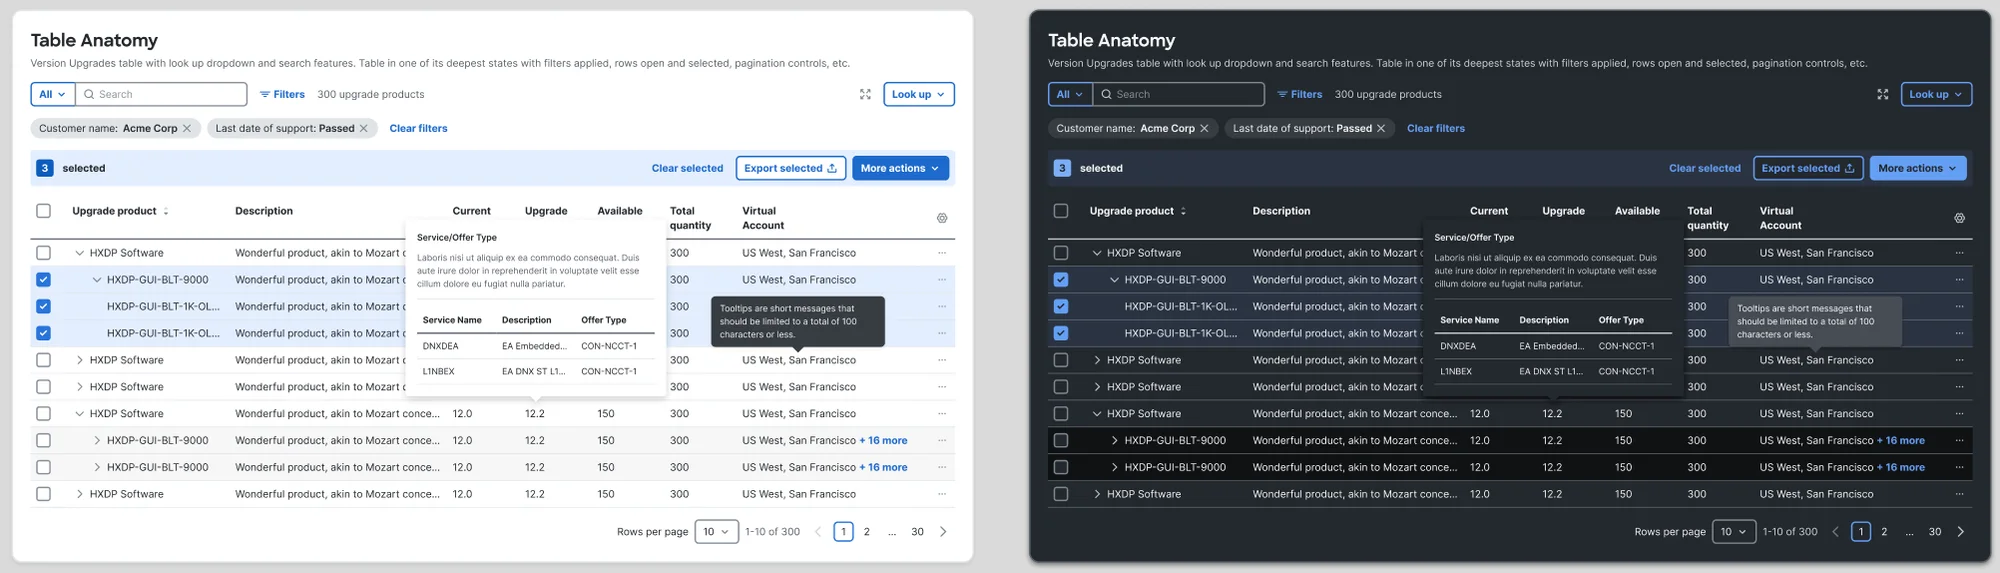Image resolution: width=2000 pixels, height=573 pixels.
Task: Select current page 1 in dark pagination
Action: (x=1861, y=531)
